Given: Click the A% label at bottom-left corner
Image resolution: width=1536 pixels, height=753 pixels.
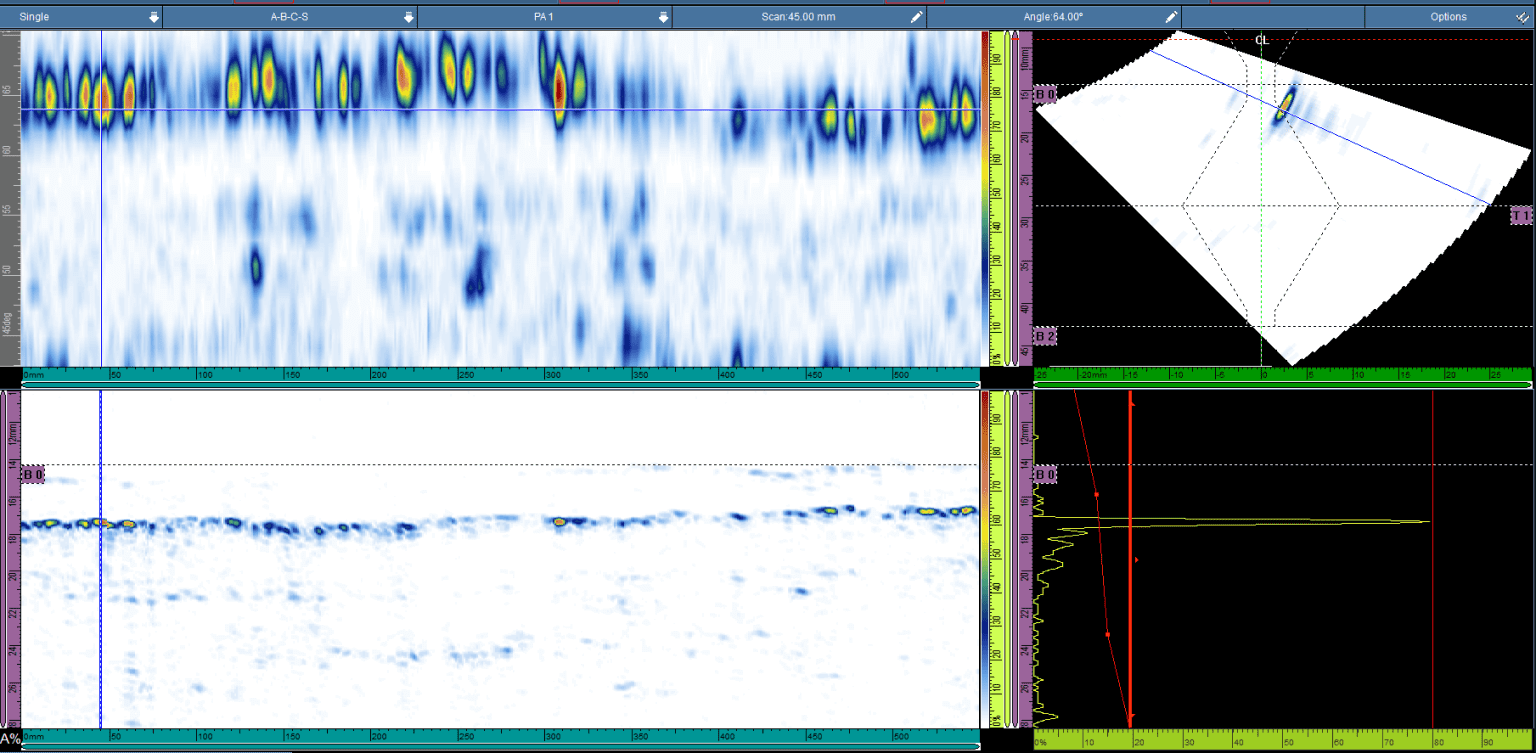Looking at the screenshot, I should pos(10,739).
